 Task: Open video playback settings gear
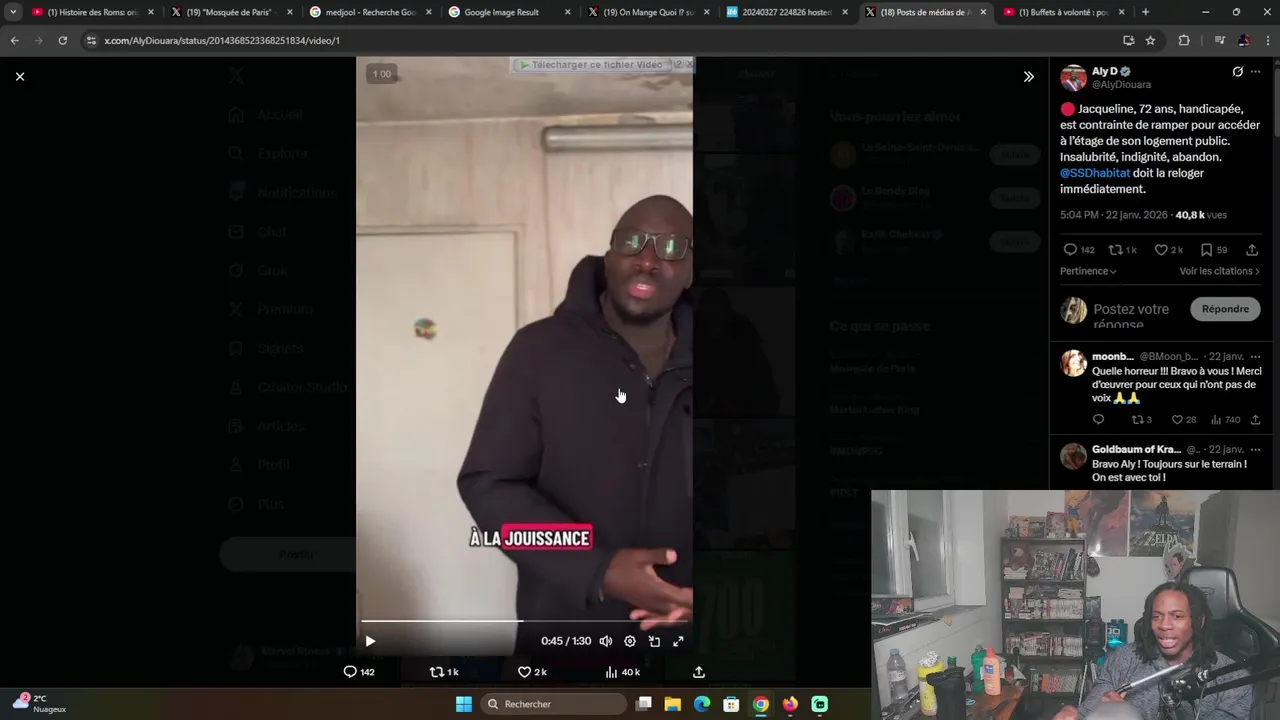pos(630,641)
